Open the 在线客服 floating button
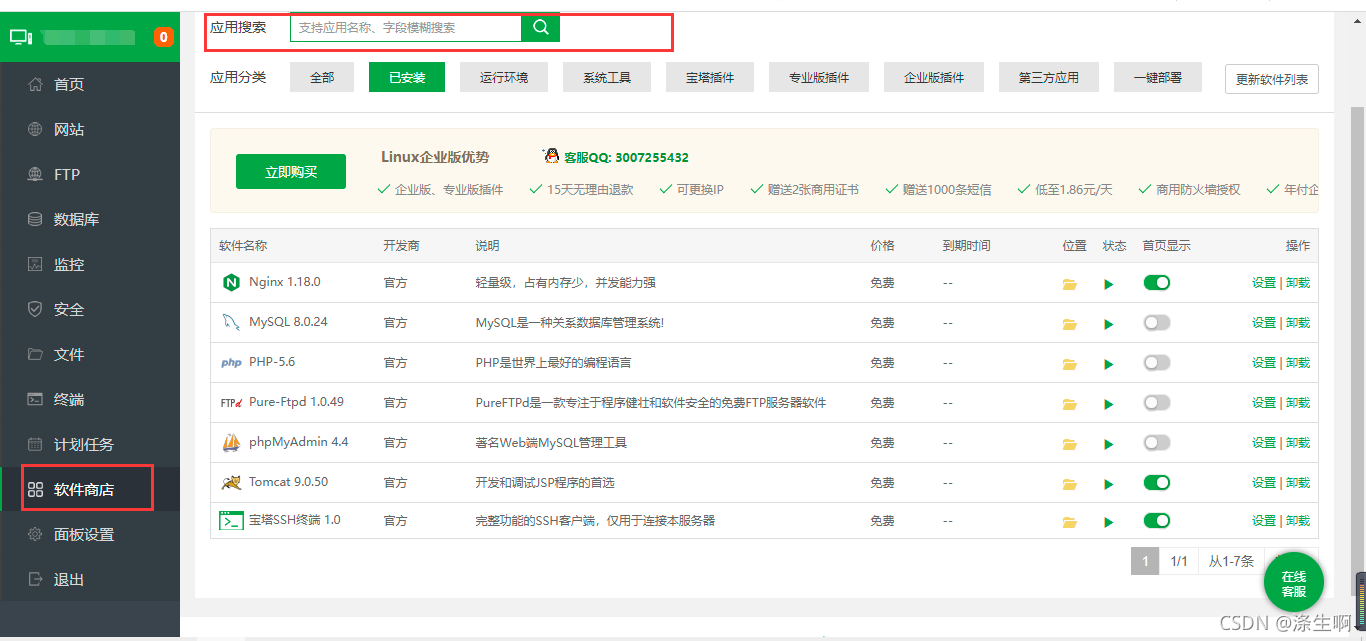 [1294, 584]
